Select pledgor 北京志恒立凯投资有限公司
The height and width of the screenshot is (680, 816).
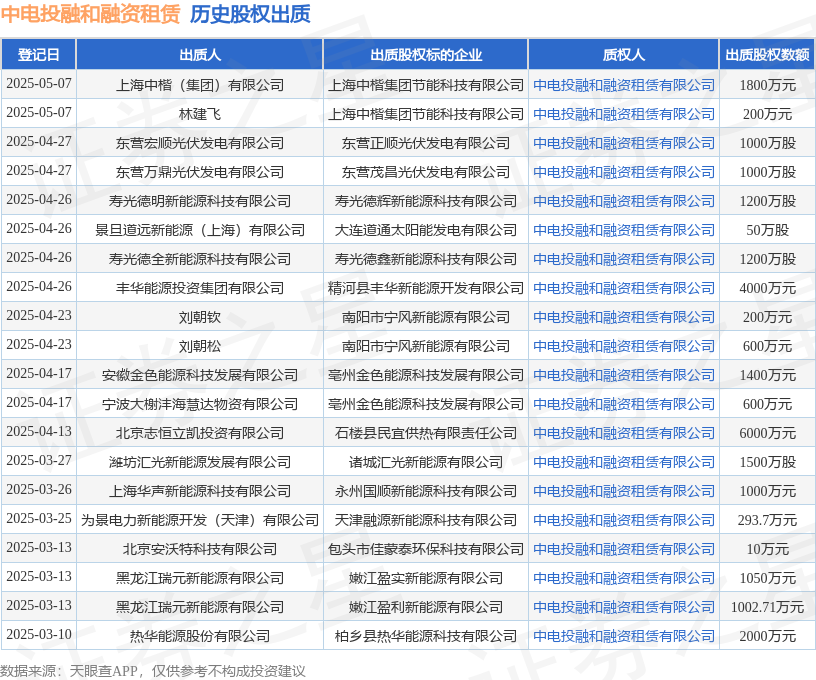pyautogui.click(x=200, y=433)
